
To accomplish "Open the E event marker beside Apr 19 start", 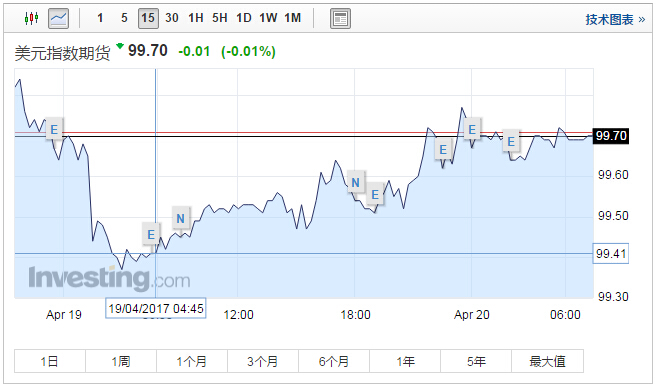I will coord(54,129).
